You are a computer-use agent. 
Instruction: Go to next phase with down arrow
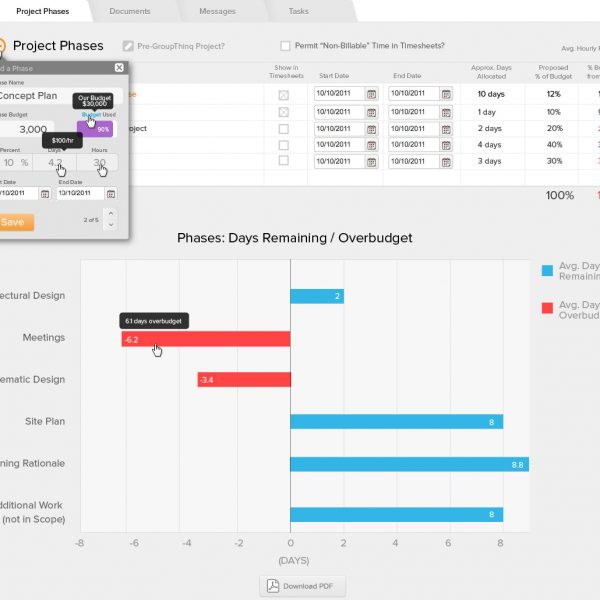point(110,225)
